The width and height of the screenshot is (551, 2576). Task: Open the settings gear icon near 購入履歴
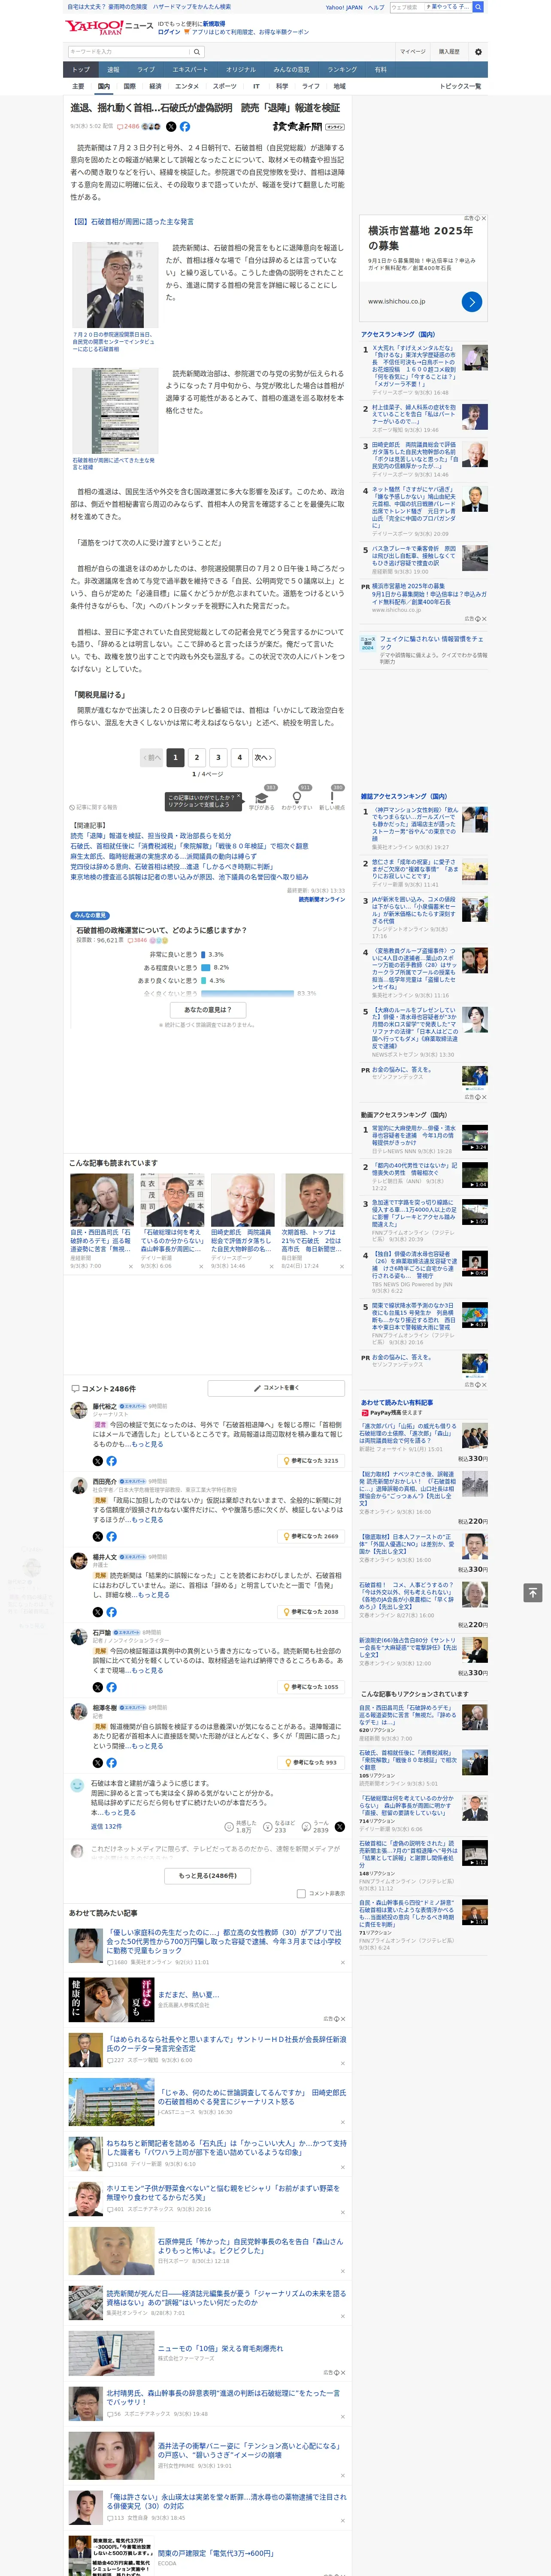pos(478,51)
